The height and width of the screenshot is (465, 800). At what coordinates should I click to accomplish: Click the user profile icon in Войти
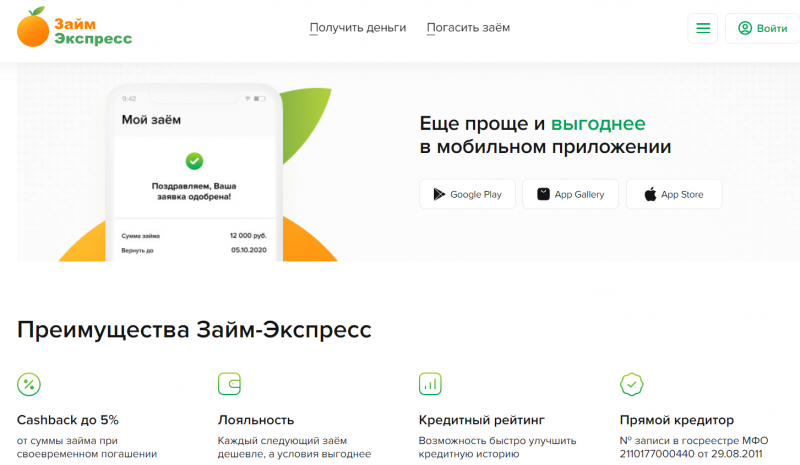(745, 28)
